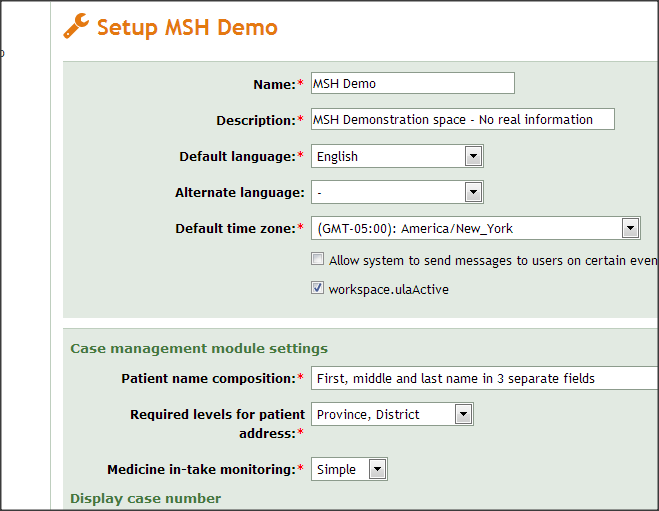Click the Description text field
This screenshot has width=659, height=511.
pos(463,119)
